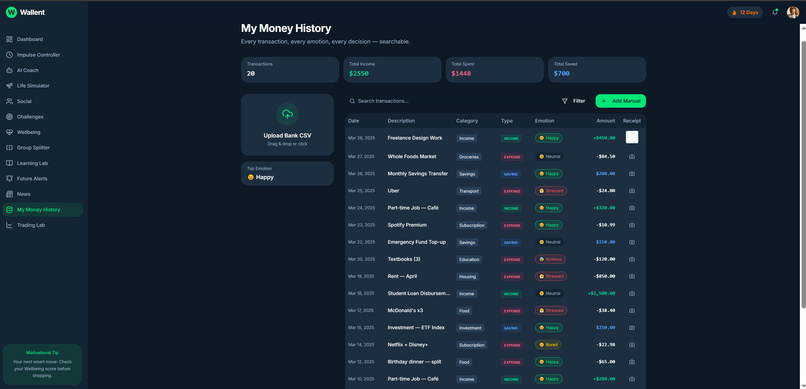Select the Whole Foods Market description
This screenshot has height=389, width=806.
(x=412, y=156)
